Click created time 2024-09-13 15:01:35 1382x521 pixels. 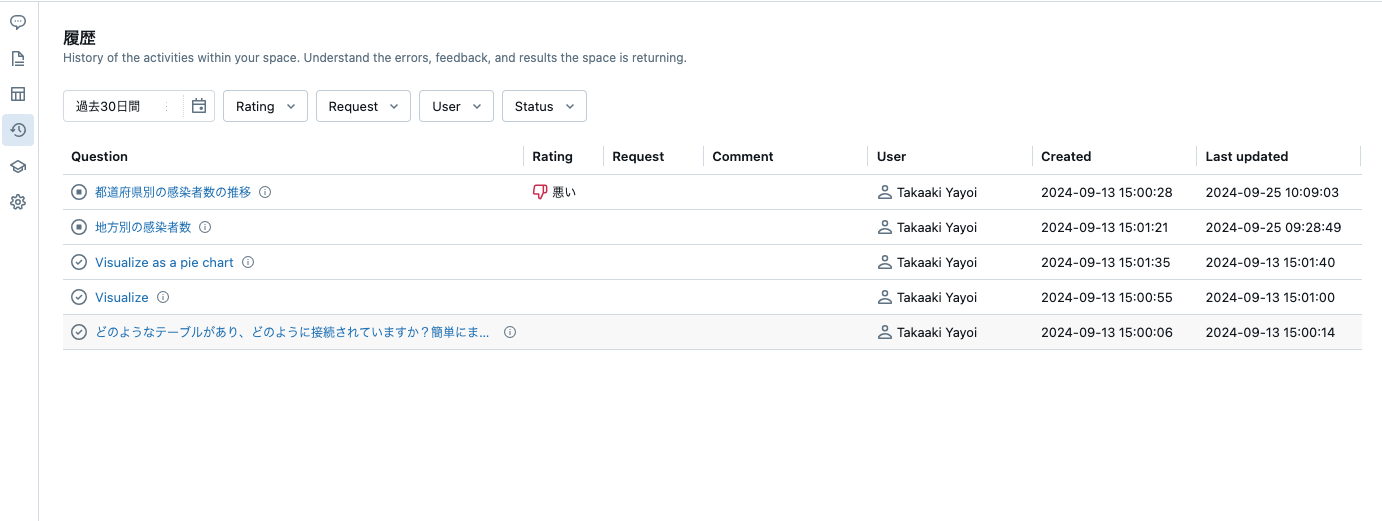(1107, 262)
